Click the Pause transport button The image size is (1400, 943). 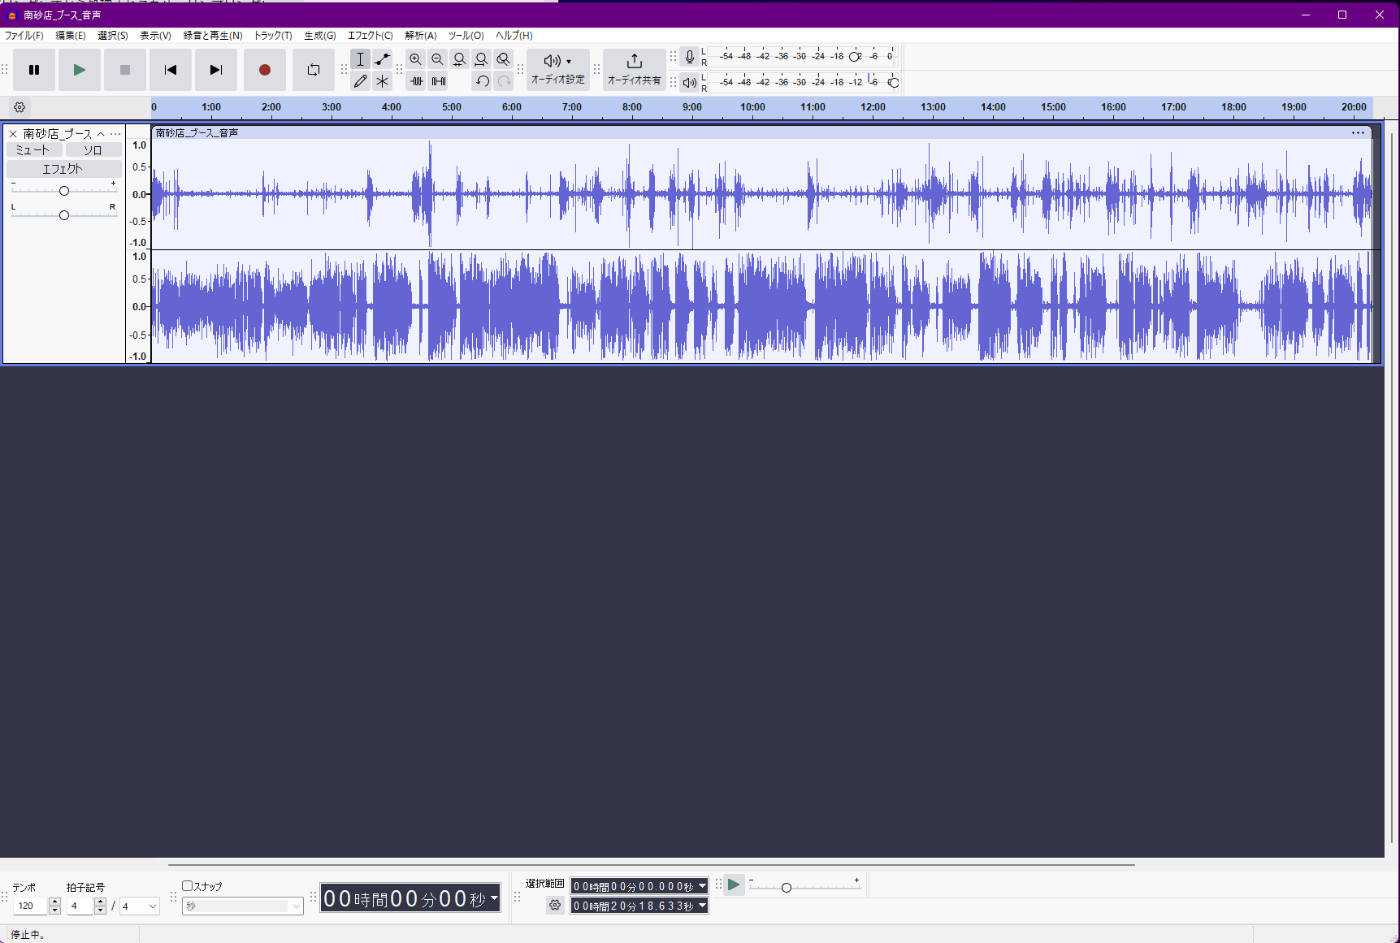pyautogui.click(x=34, y=70)
